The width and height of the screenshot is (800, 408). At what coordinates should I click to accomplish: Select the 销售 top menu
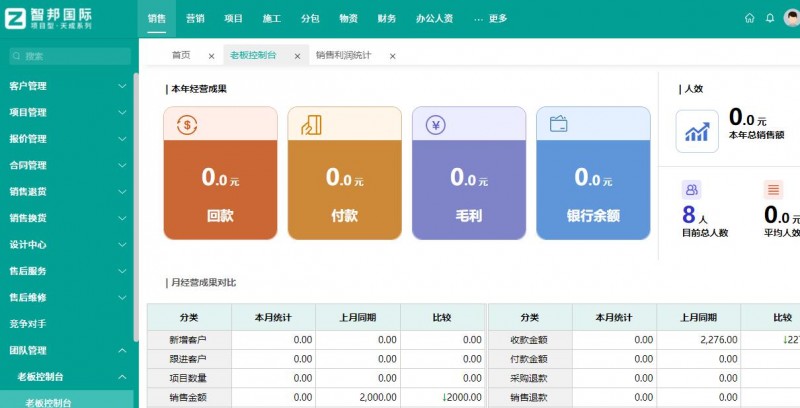click(x=157, y=18)
